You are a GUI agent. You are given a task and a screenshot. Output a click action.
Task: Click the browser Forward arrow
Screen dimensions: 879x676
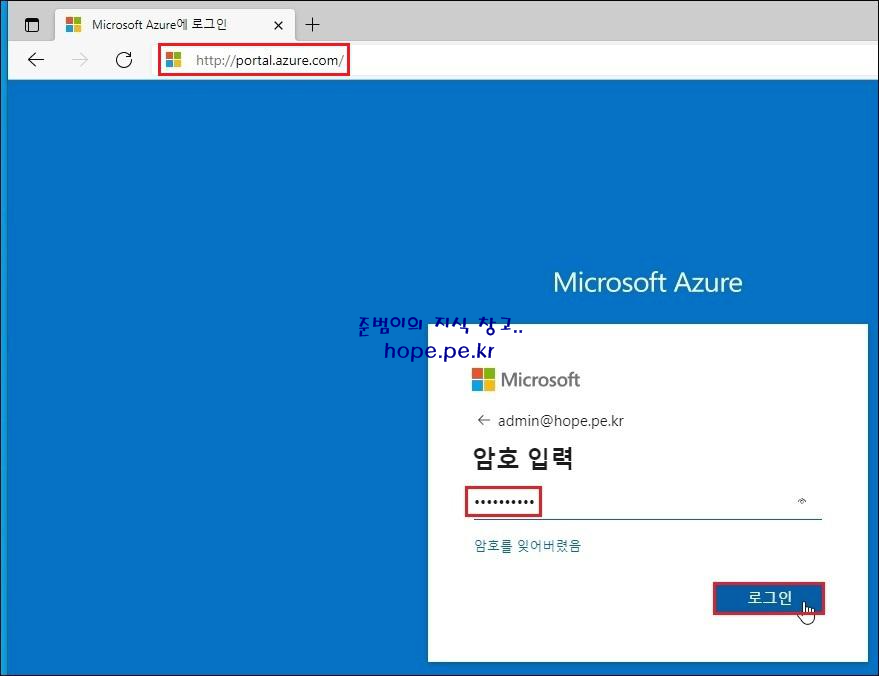click(80, 59)
